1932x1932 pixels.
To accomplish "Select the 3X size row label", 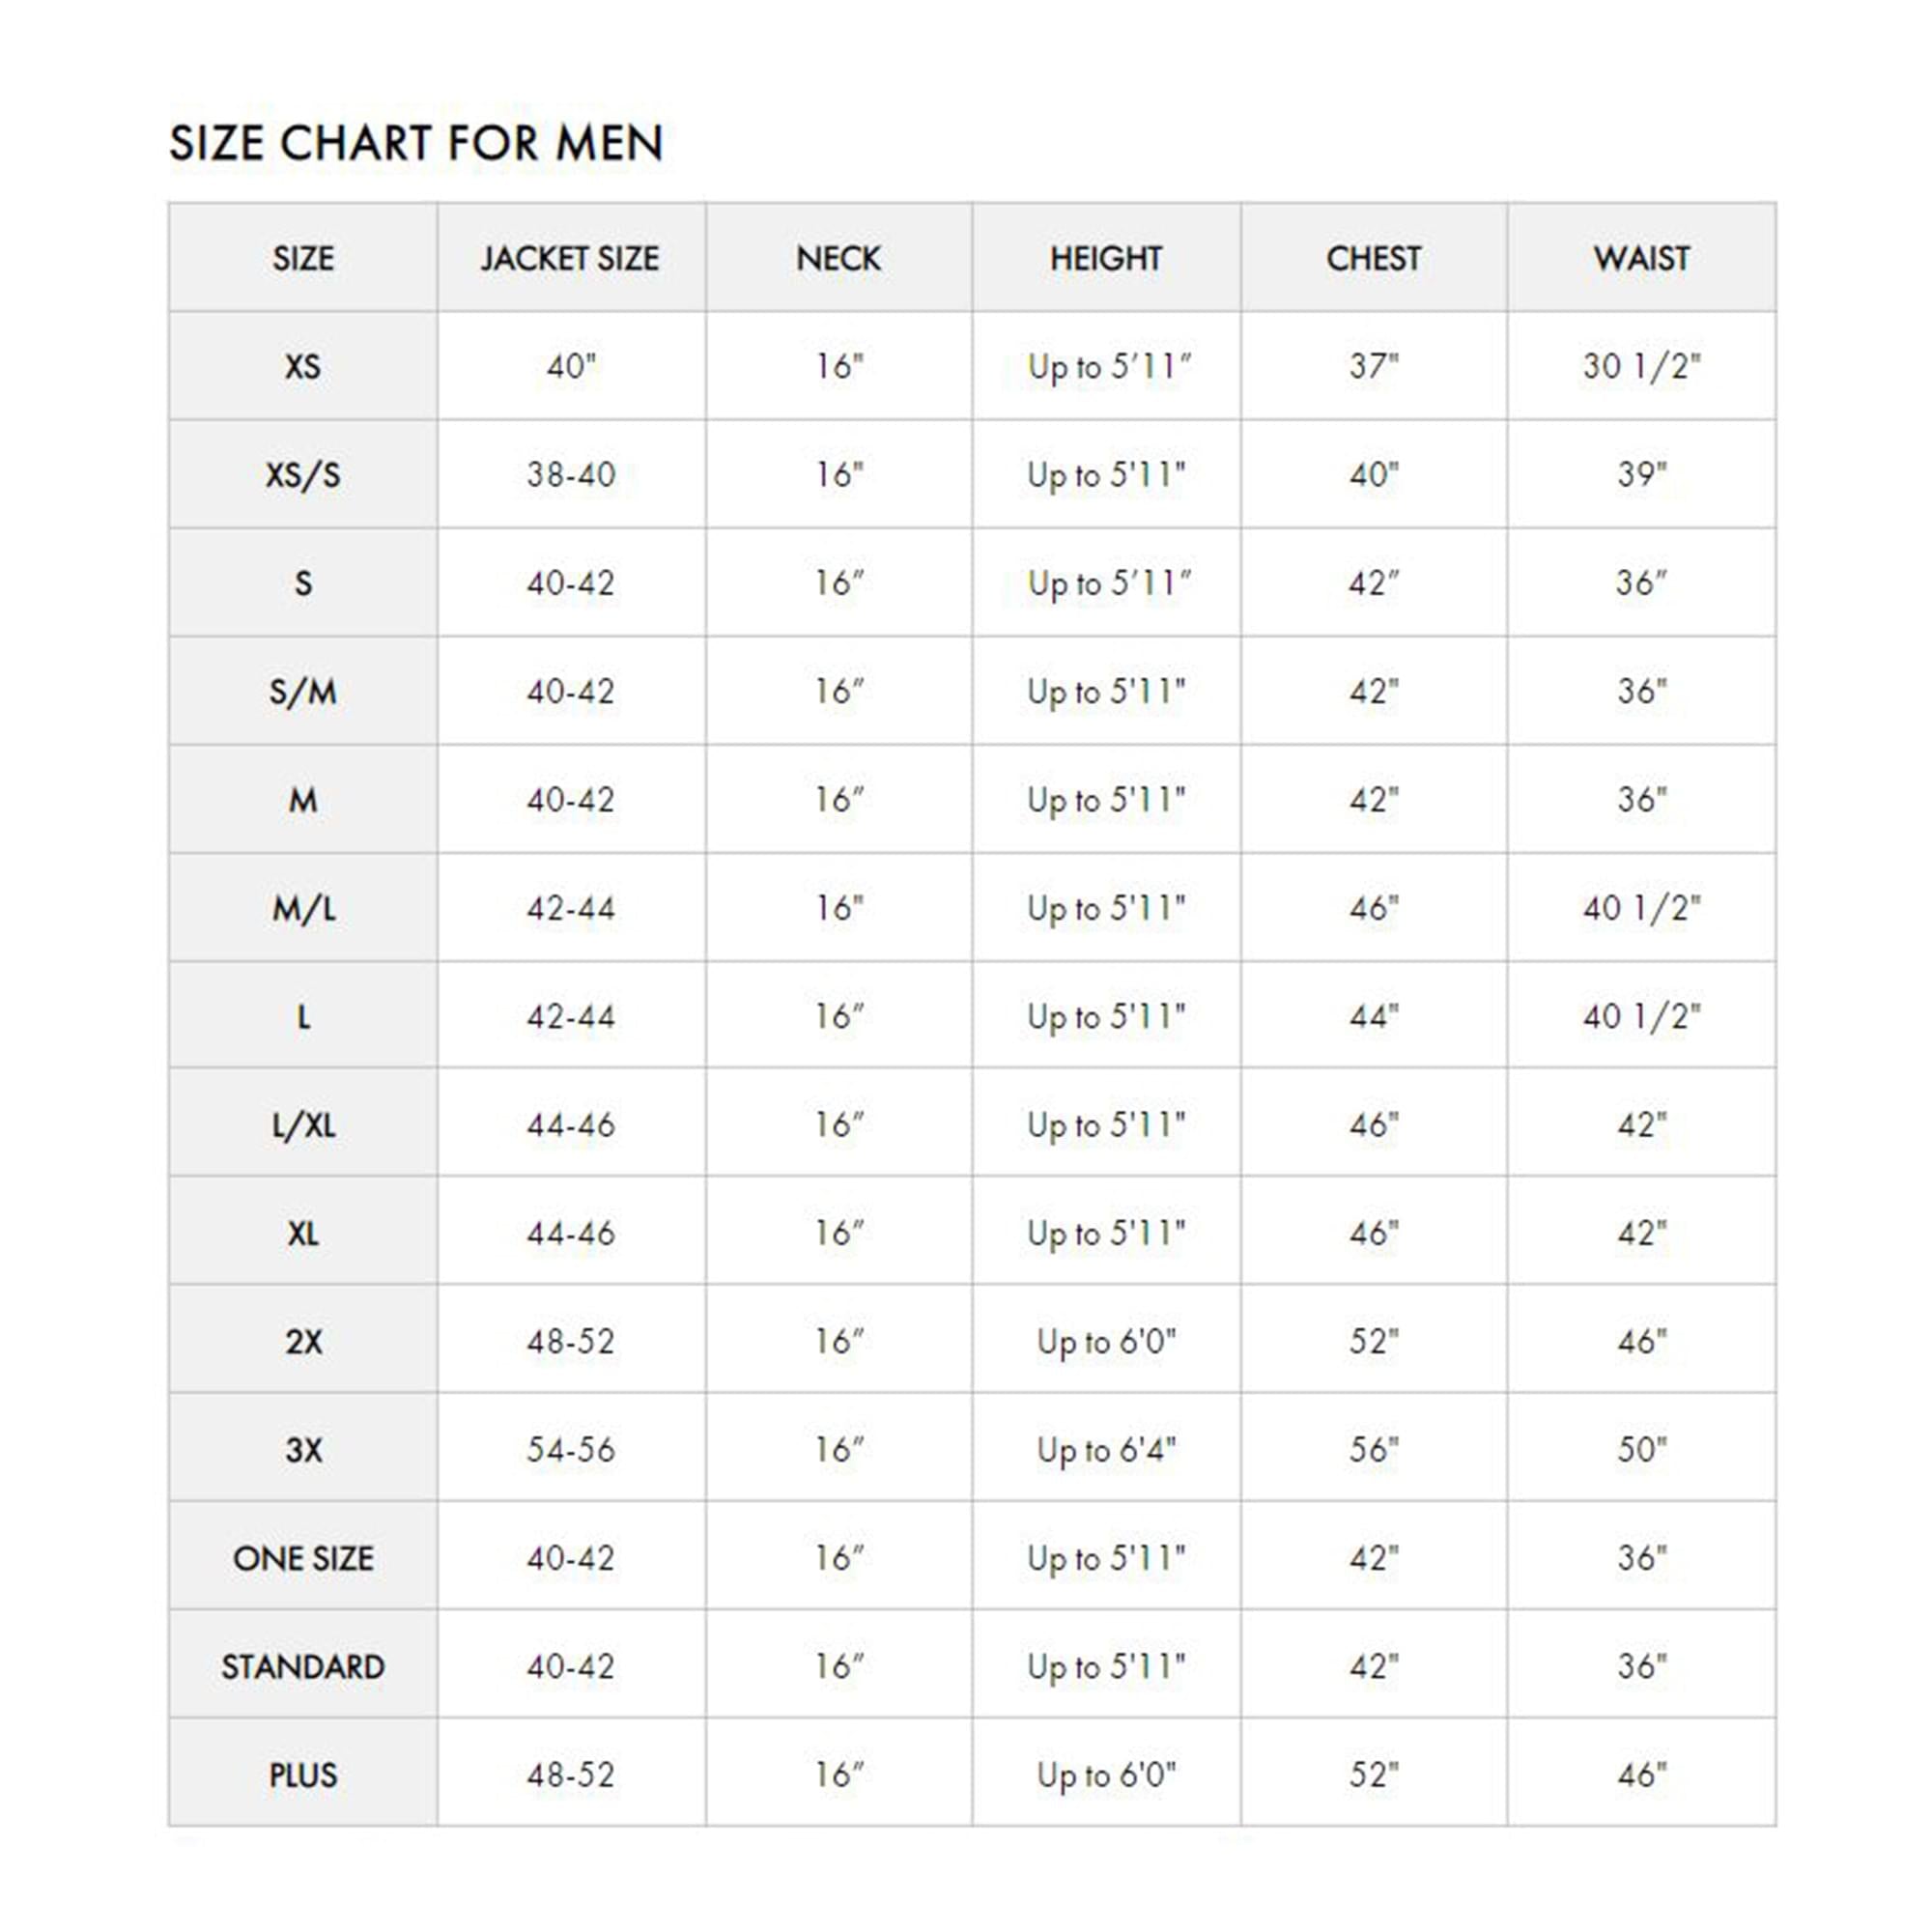I will pos(303,1450).
